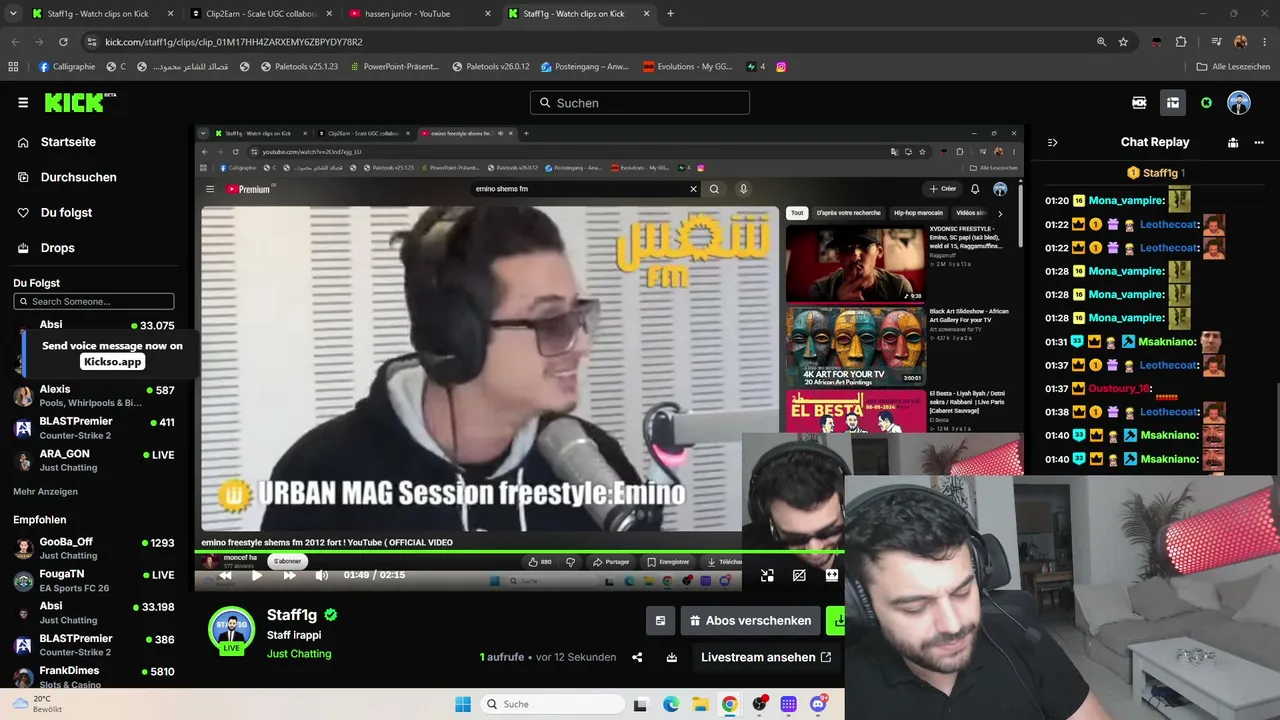
Task: Open the Chrome extensions puzzle icon
Action: 1181,42
